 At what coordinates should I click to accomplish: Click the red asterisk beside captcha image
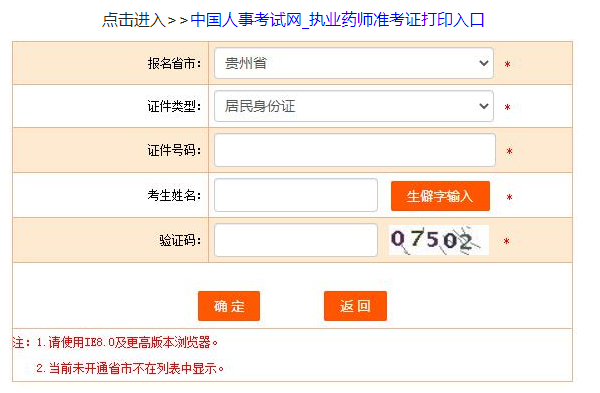[507, 241]
